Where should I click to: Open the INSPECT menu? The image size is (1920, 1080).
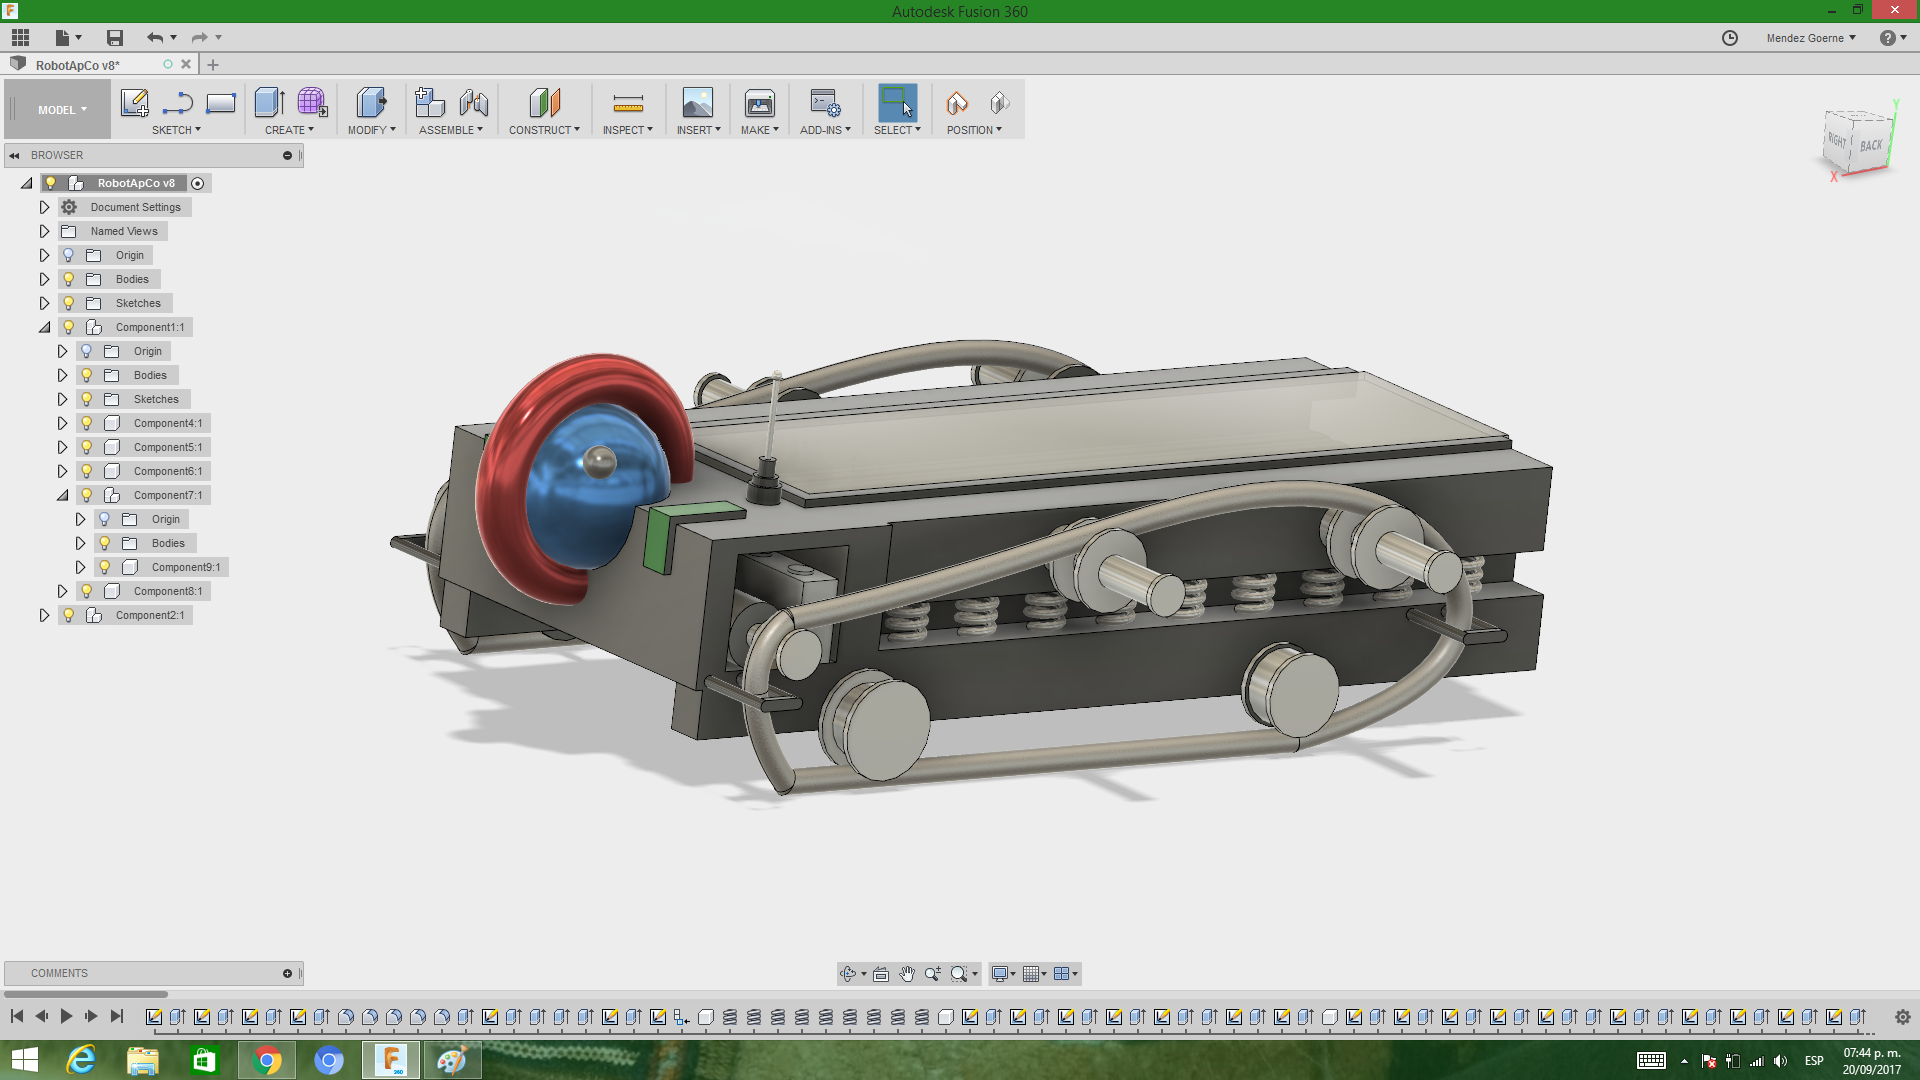click(x=627, y=130)
